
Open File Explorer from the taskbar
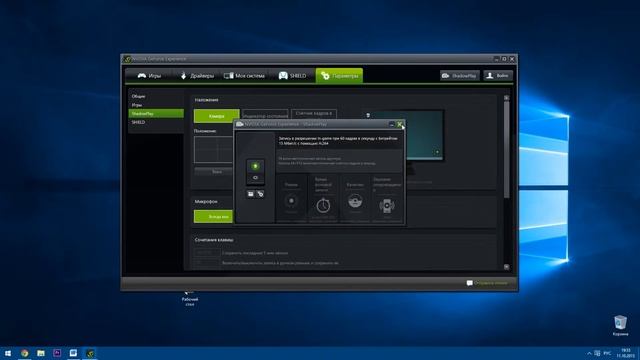pos(41,353)
